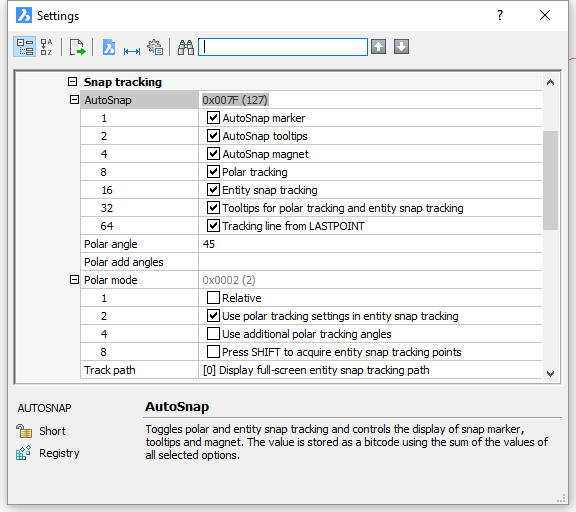The width and height of the screenshot is (576, 512).
Task: Collapse the Polar mode options
Action: pyautogui.click(x=74, y=280)
